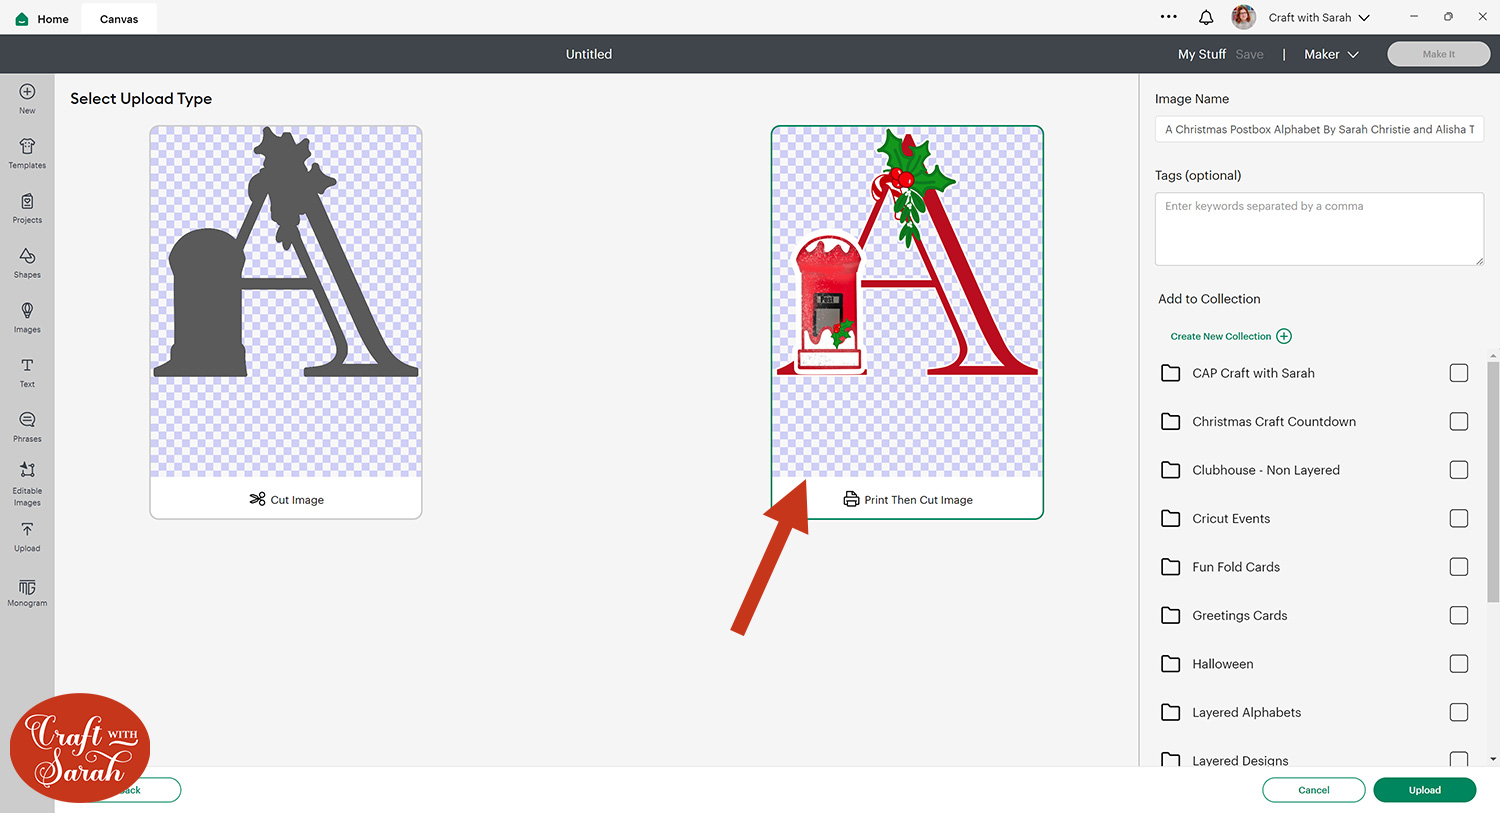Screen dimensions: 1500x813
Task: Tick the Layered Alphabets checkbox
Action: coord(1459,712)
